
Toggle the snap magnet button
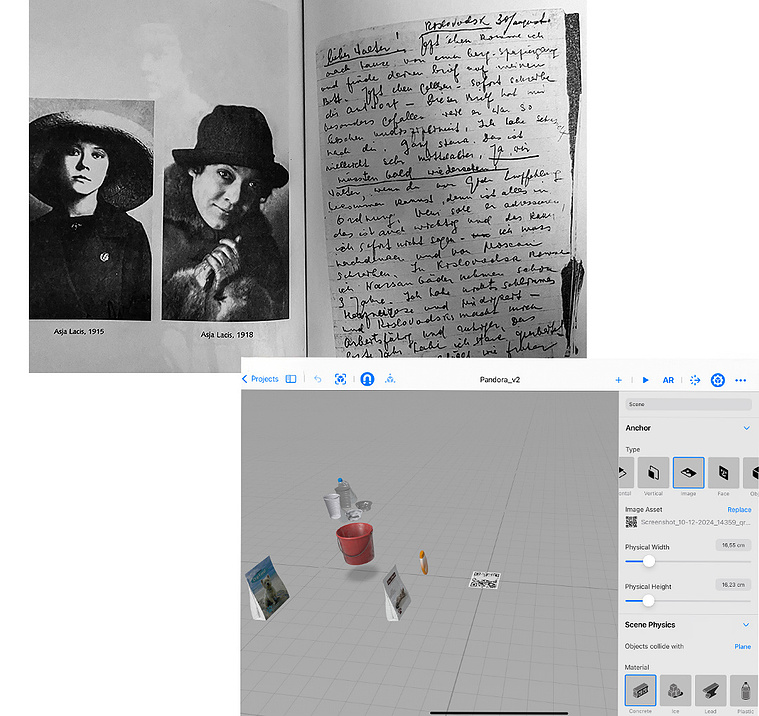point(367,379)
